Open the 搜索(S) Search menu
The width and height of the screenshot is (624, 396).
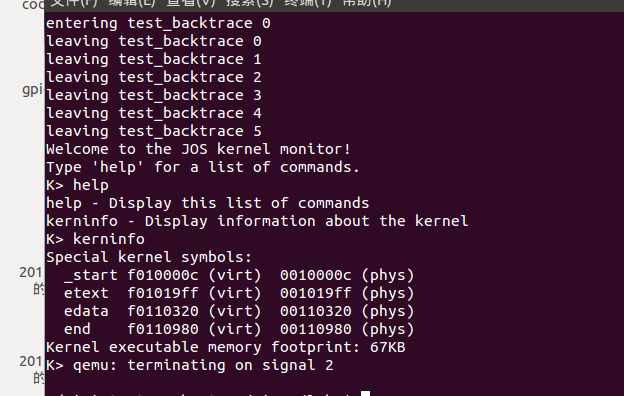pyautogui.click(x=250, y=3)
